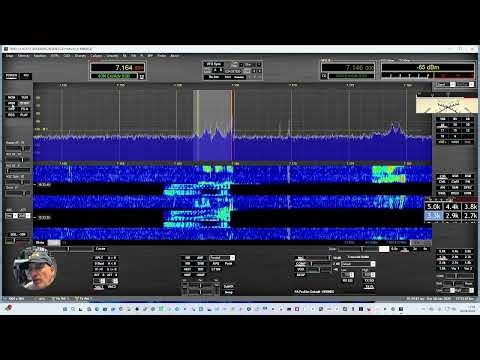
Task: Click the circular webcam overlay
Action: click(x=34, y=268)
